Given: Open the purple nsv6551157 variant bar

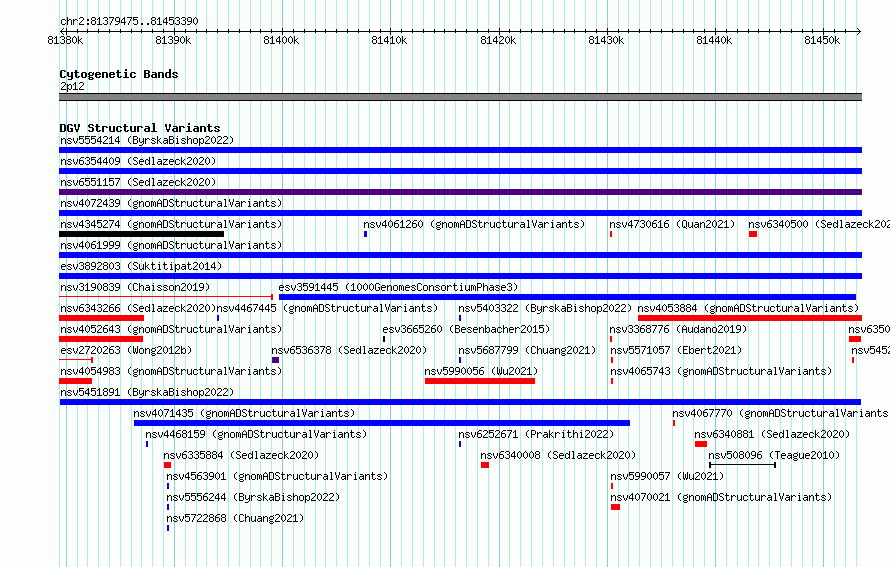Looking at the screenshot, I should click(x=460, y=192).
